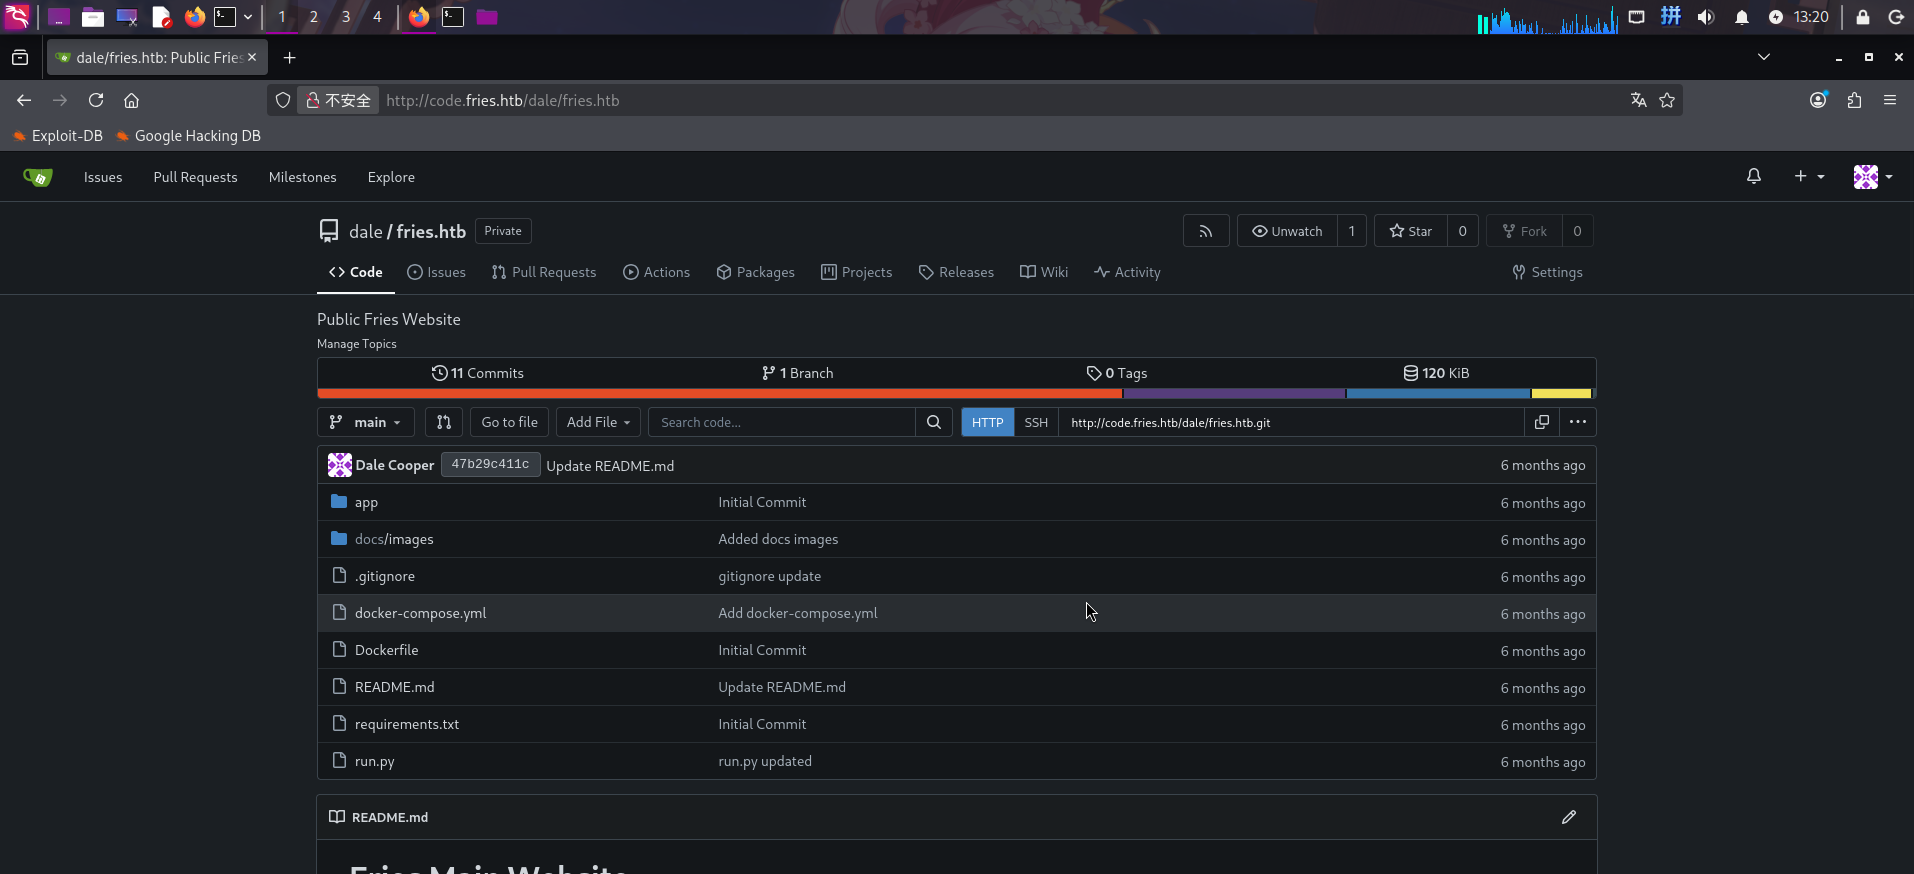Open the Activity tab
1914x874 pixels.
[1128, 272]
